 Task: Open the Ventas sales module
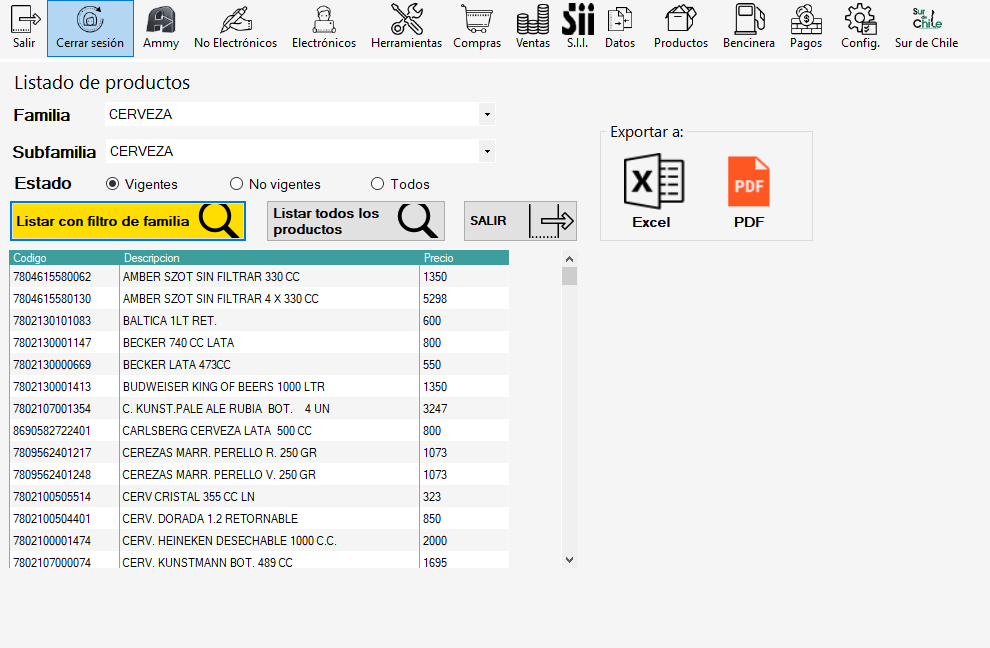[x=533, y=28]
